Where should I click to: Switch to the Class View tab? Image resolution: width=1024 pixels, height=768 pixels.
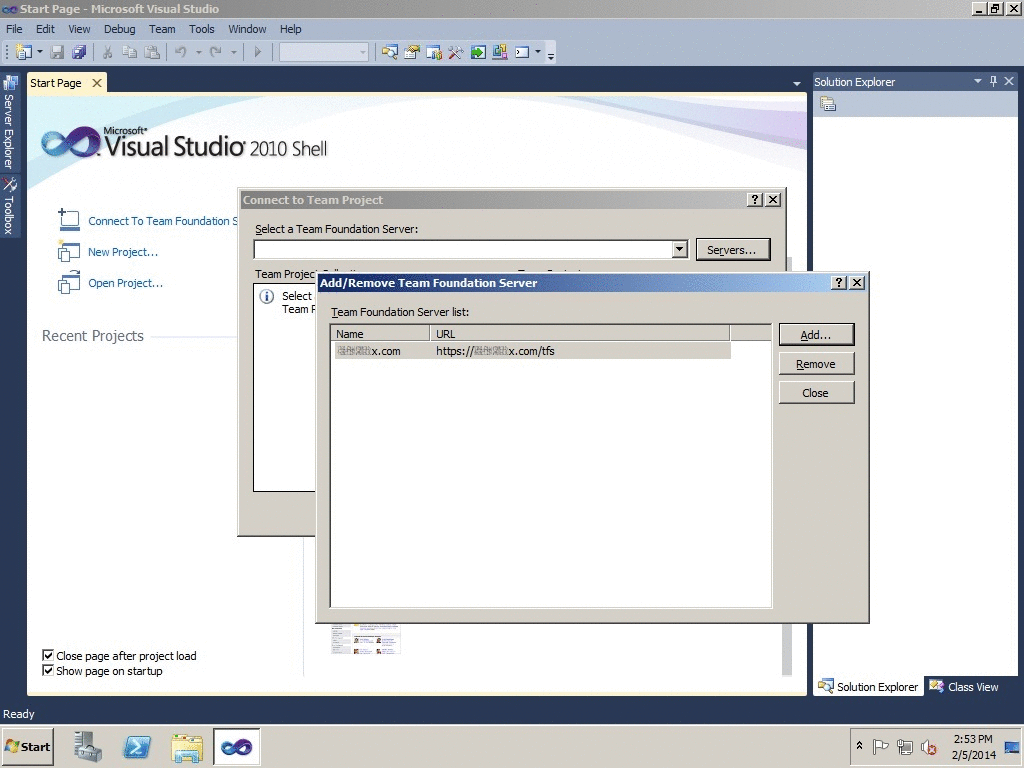[965, 686]
